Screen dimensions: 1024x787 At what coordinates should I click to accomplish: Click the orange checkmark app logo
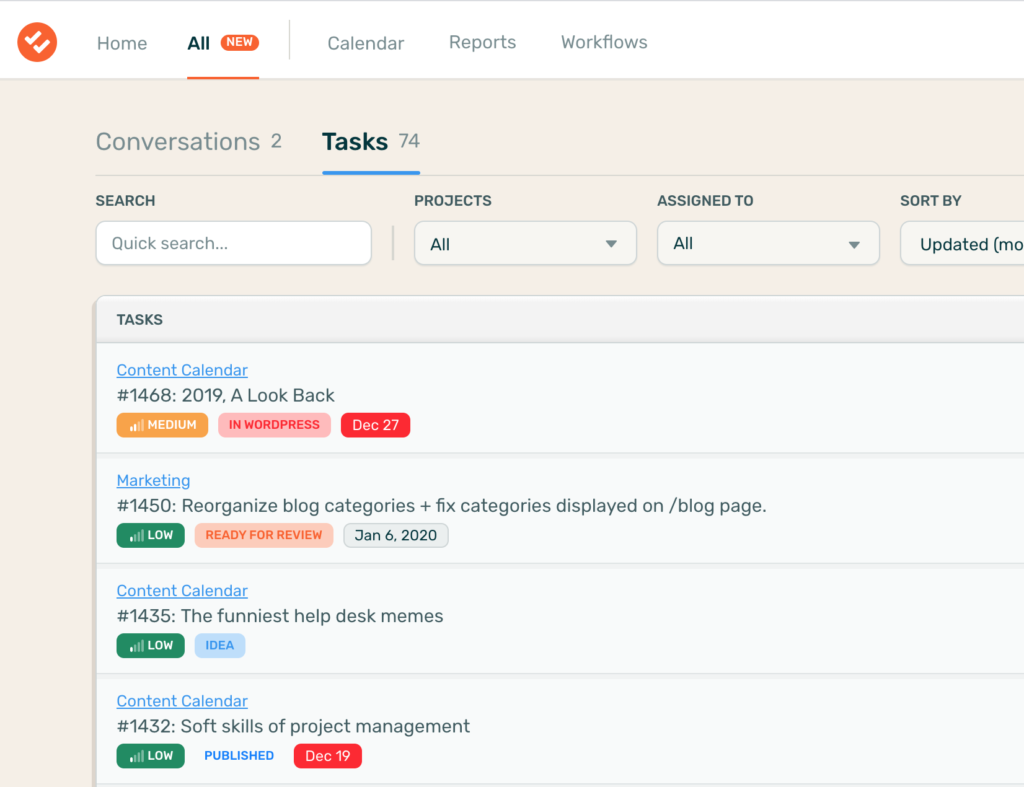(x=37, y=42)
